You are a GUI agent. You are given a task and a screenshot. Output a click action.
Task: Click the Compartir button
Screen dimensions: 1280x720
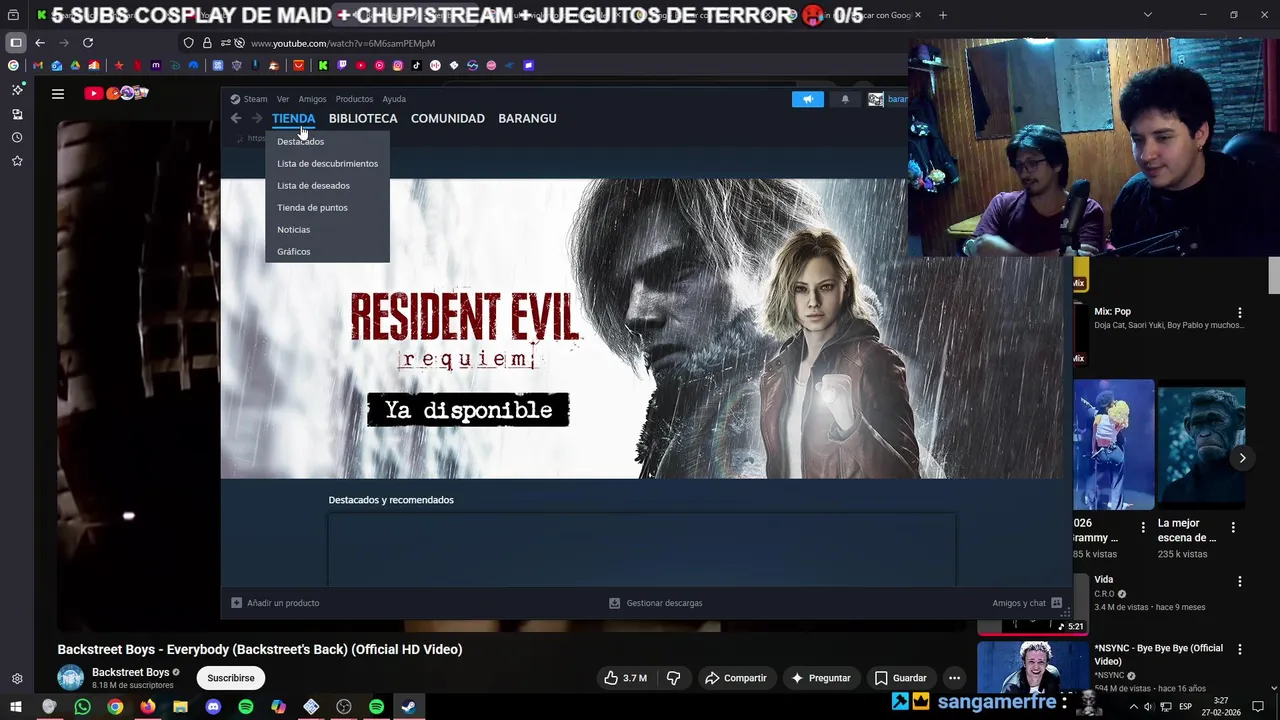[x=736, y=678]
